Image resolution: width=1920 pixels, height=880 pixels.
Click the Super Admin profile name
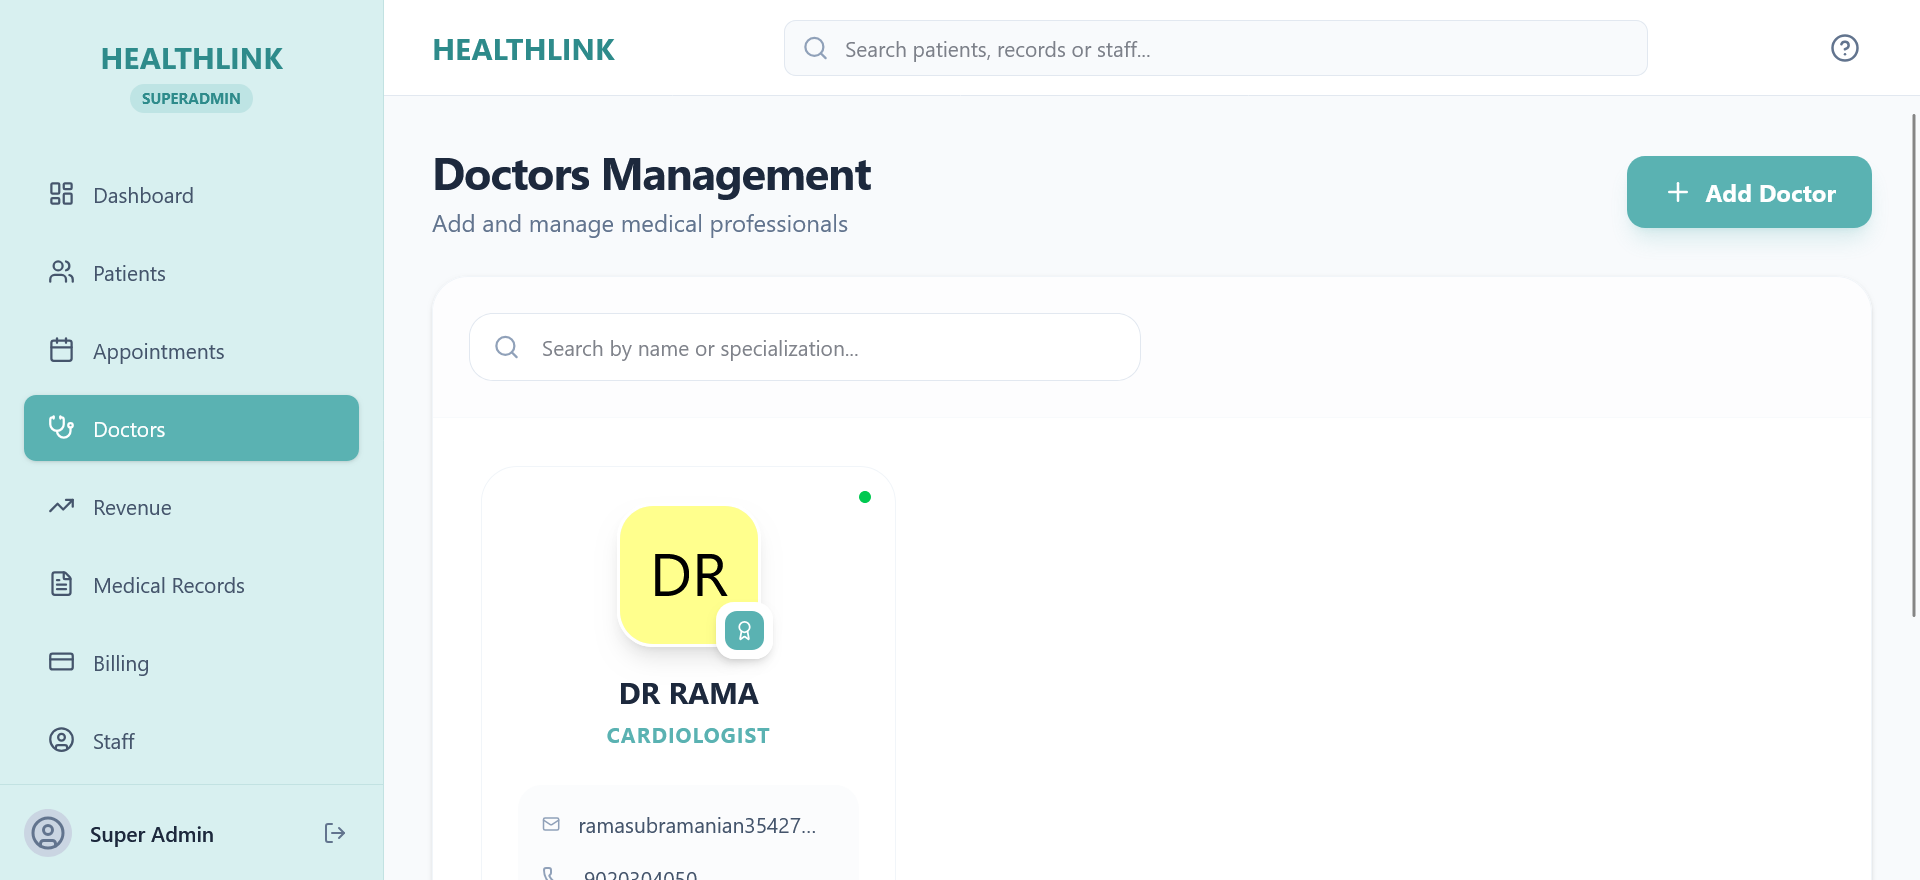[152, 834]
